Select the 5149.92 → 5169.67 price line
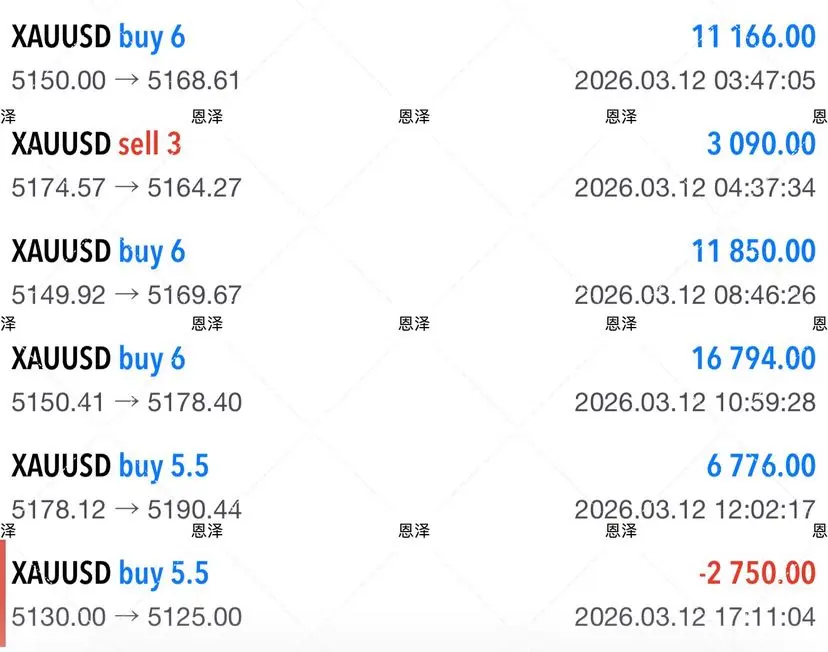Image resolution: width=828 pixels, height=652 pixels. [x=126, y=295]
